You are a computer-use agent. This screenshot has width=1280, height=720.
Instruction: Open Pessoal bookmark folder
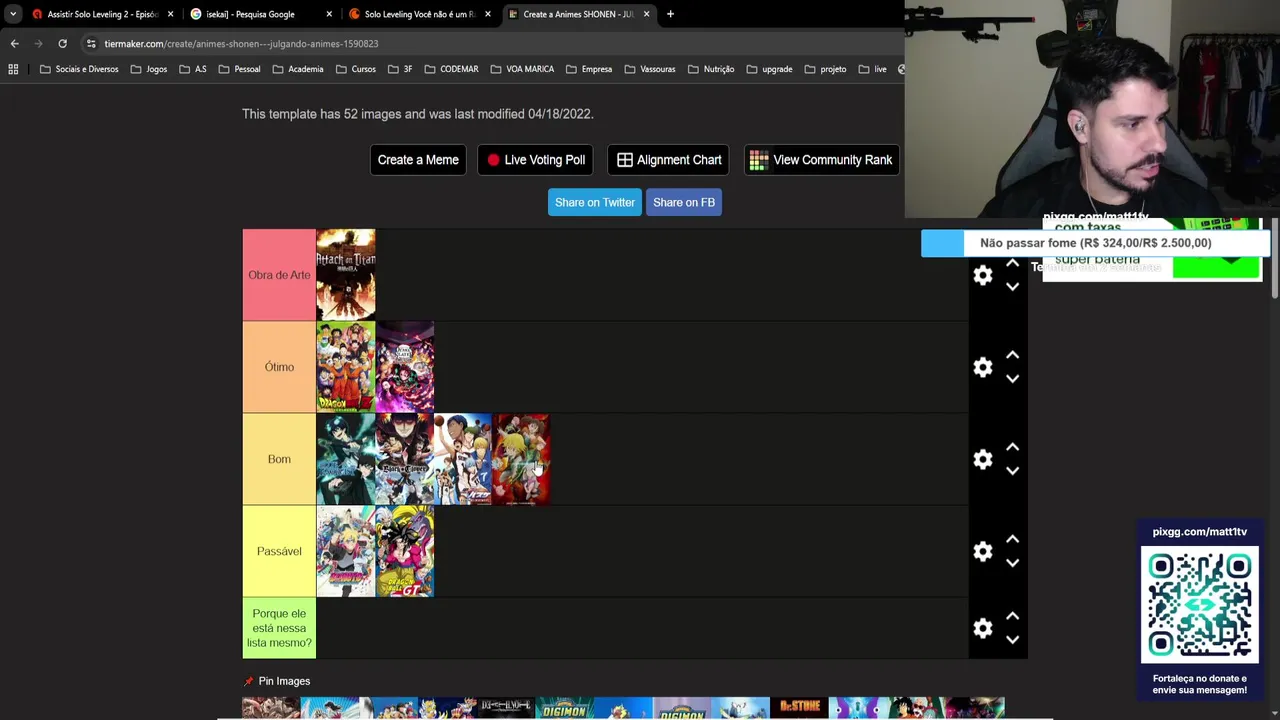[x=238, y=69]
